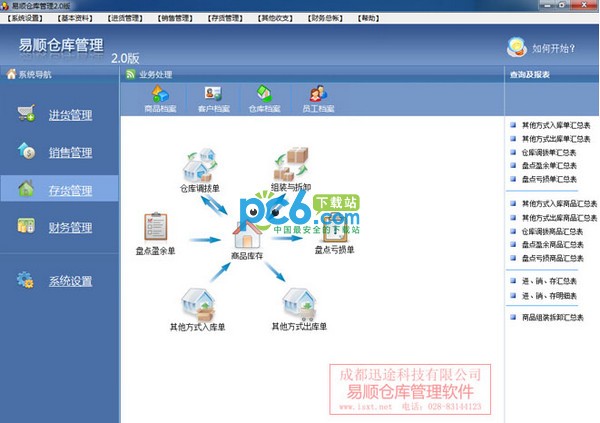
Task: Open the 【财务总帐】 menu
Action: (x=325, y=18)
